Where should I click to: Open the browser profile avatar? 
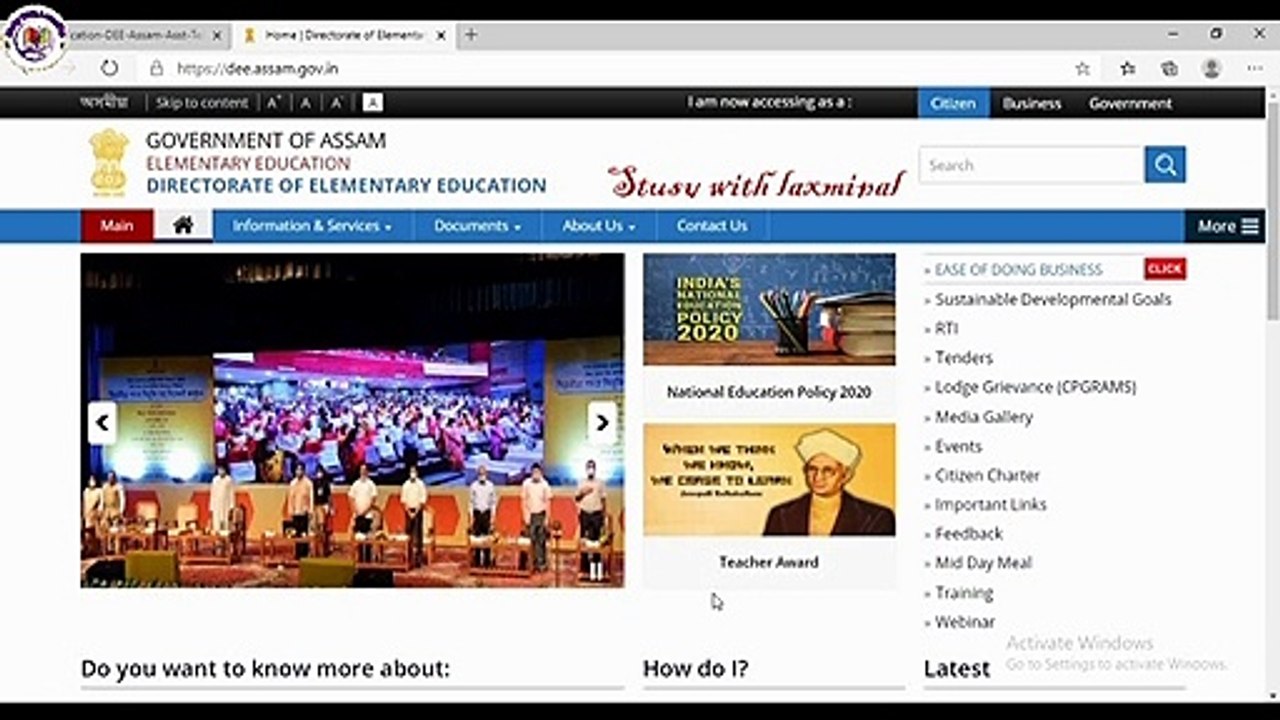pos(1212,68)
